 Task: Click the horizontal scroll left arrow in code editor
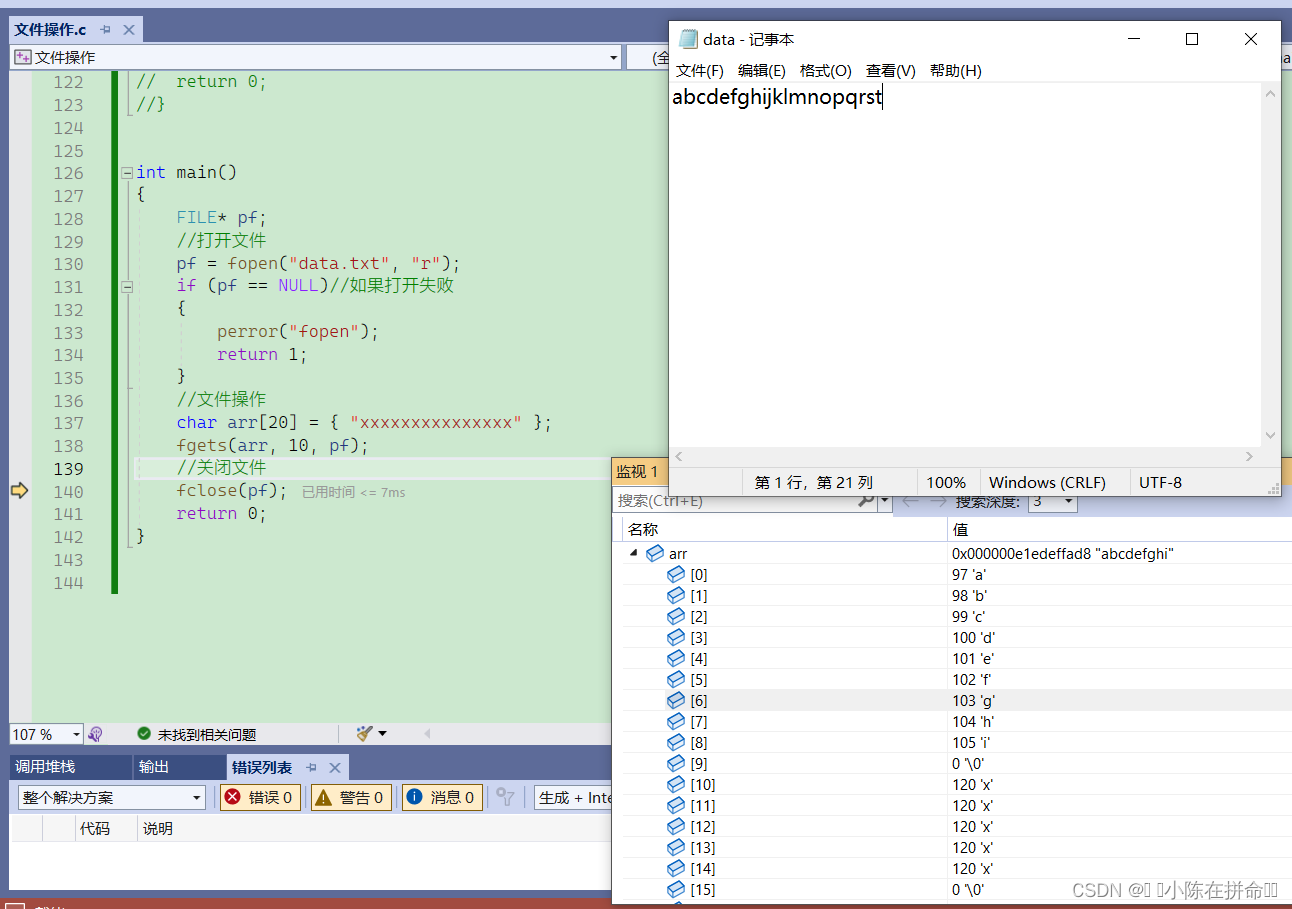coord(428,734)
